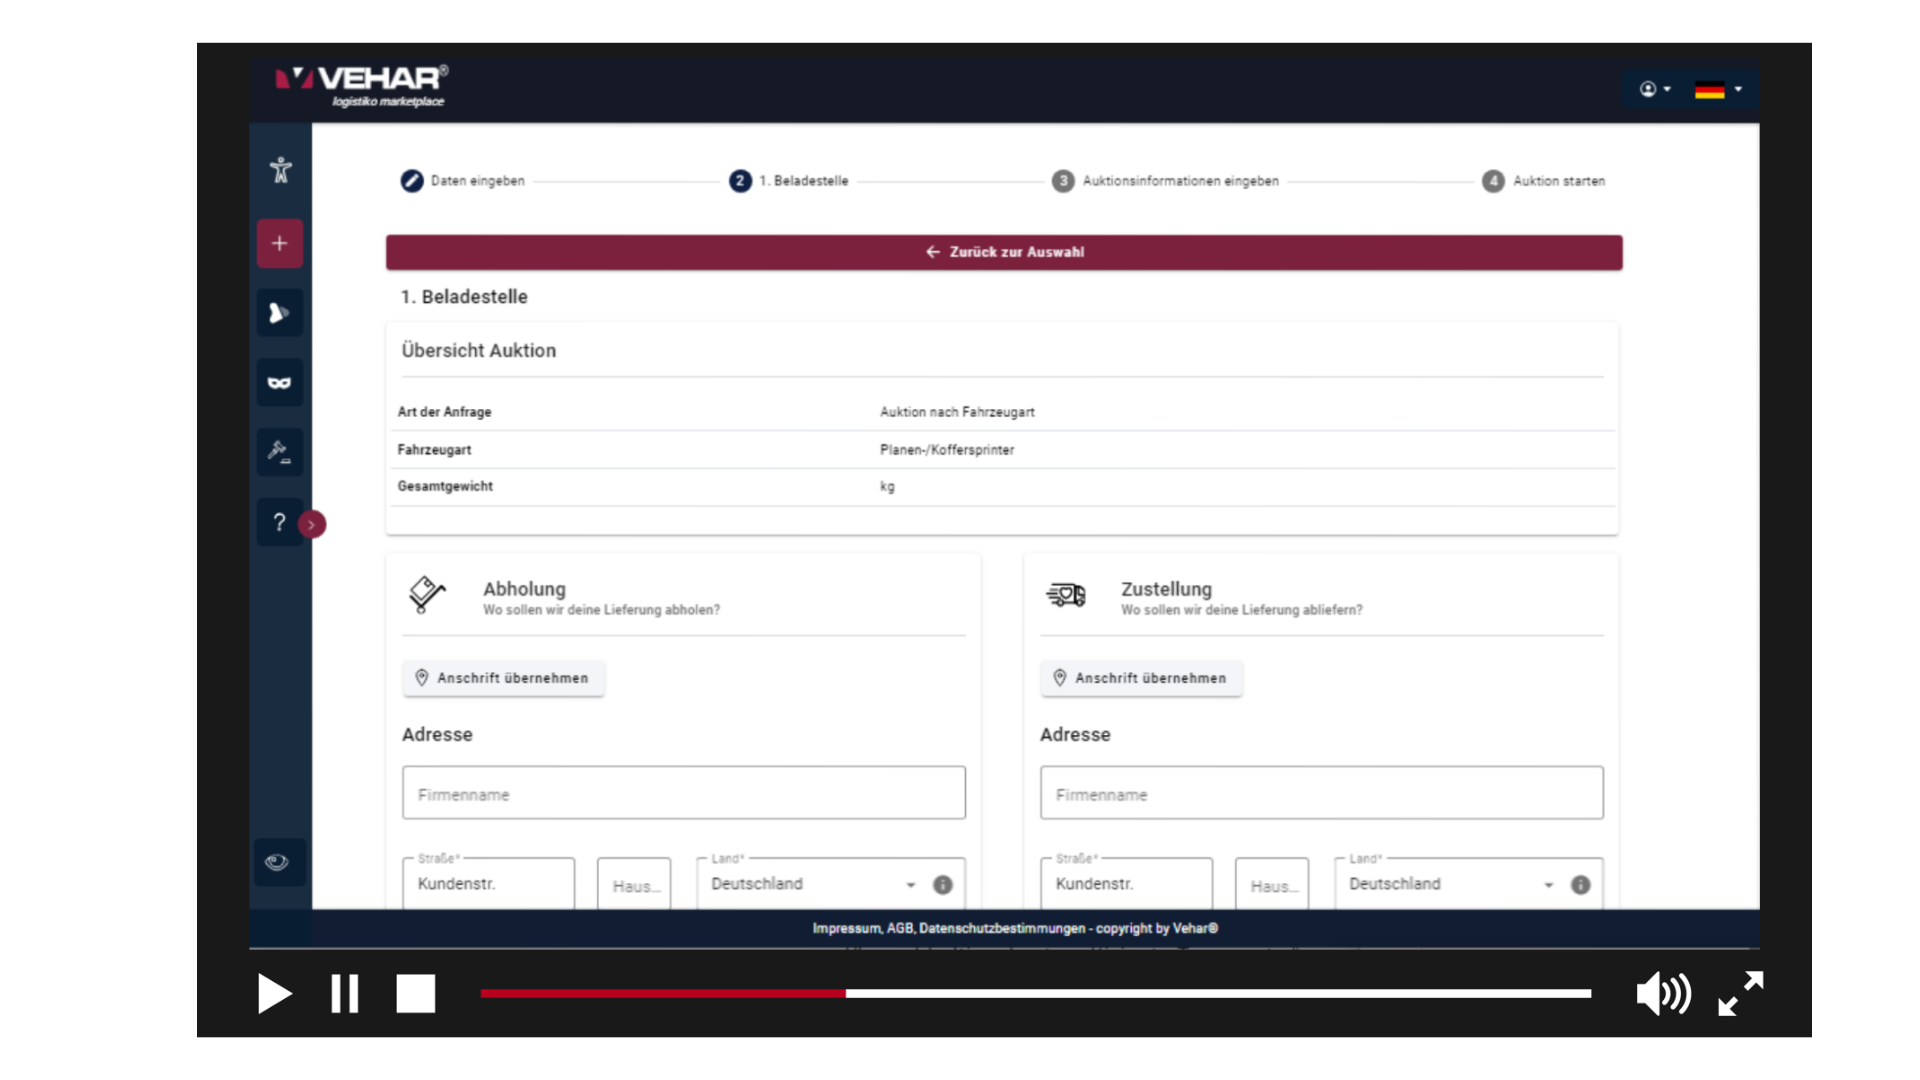Expand the sidebar with red chevron
The image size is (1920, 1080).
pos(312,524)
